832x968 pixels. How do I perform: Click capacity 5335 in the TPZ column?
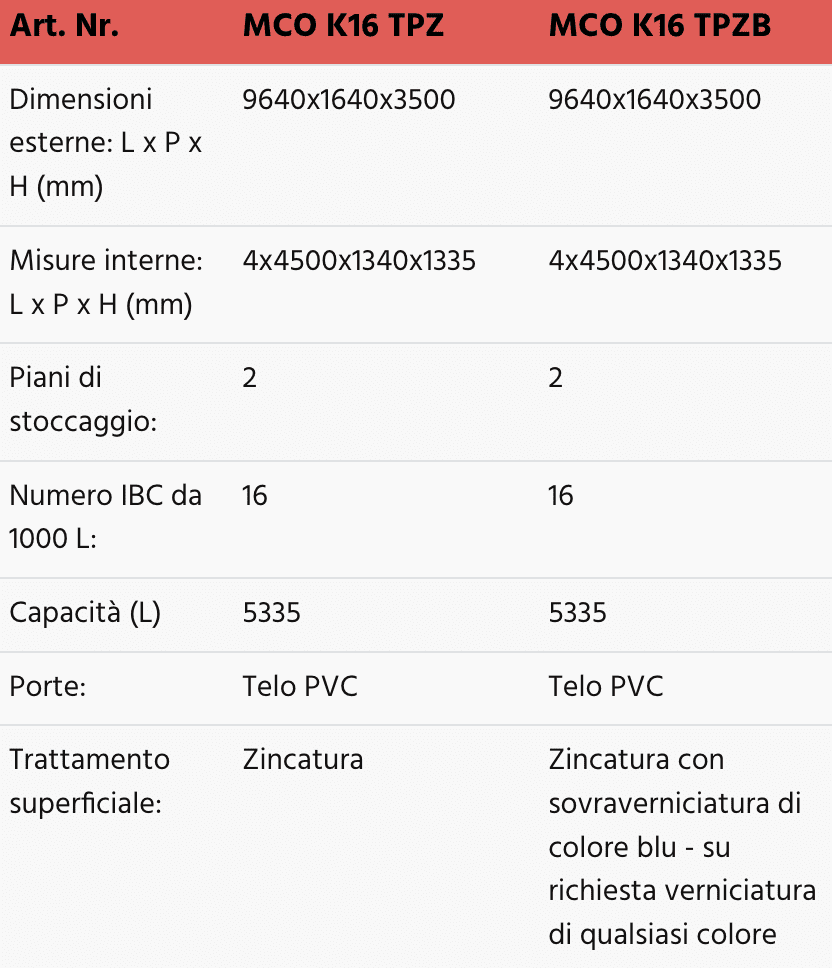(x=271, y=613)
